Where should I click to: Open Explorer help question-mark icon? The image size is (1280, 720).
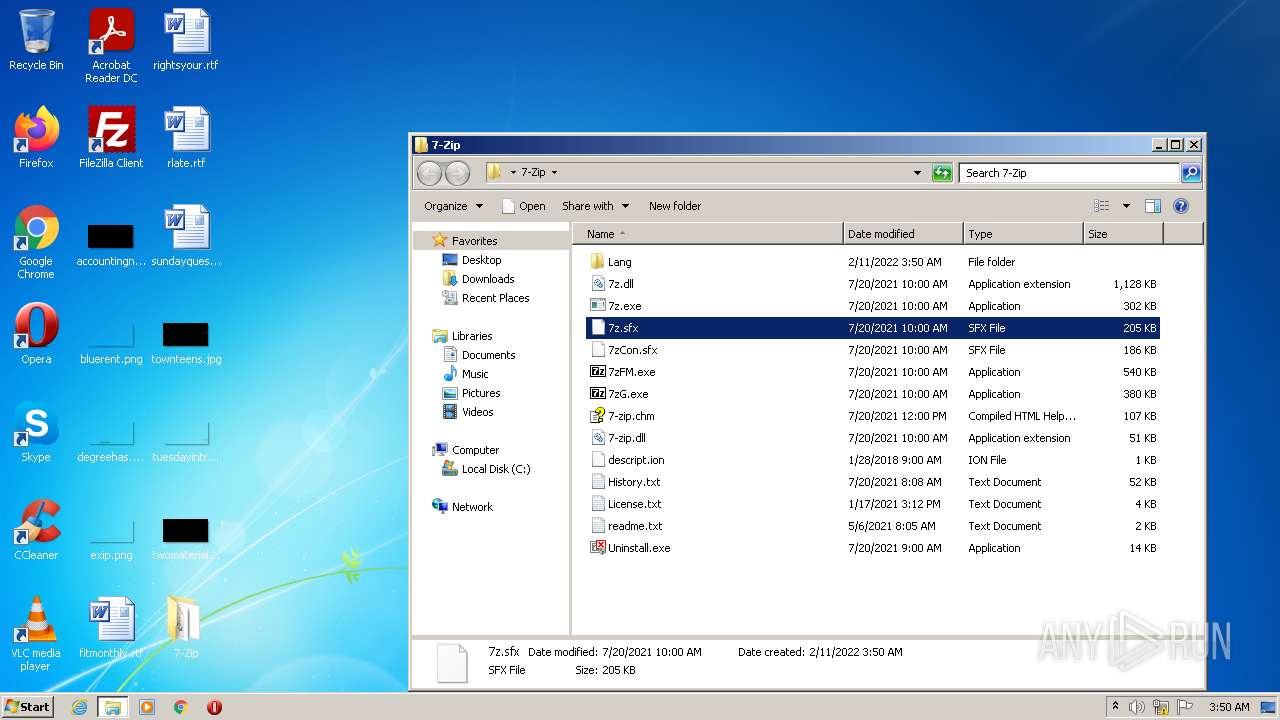tap(1180, 206)
